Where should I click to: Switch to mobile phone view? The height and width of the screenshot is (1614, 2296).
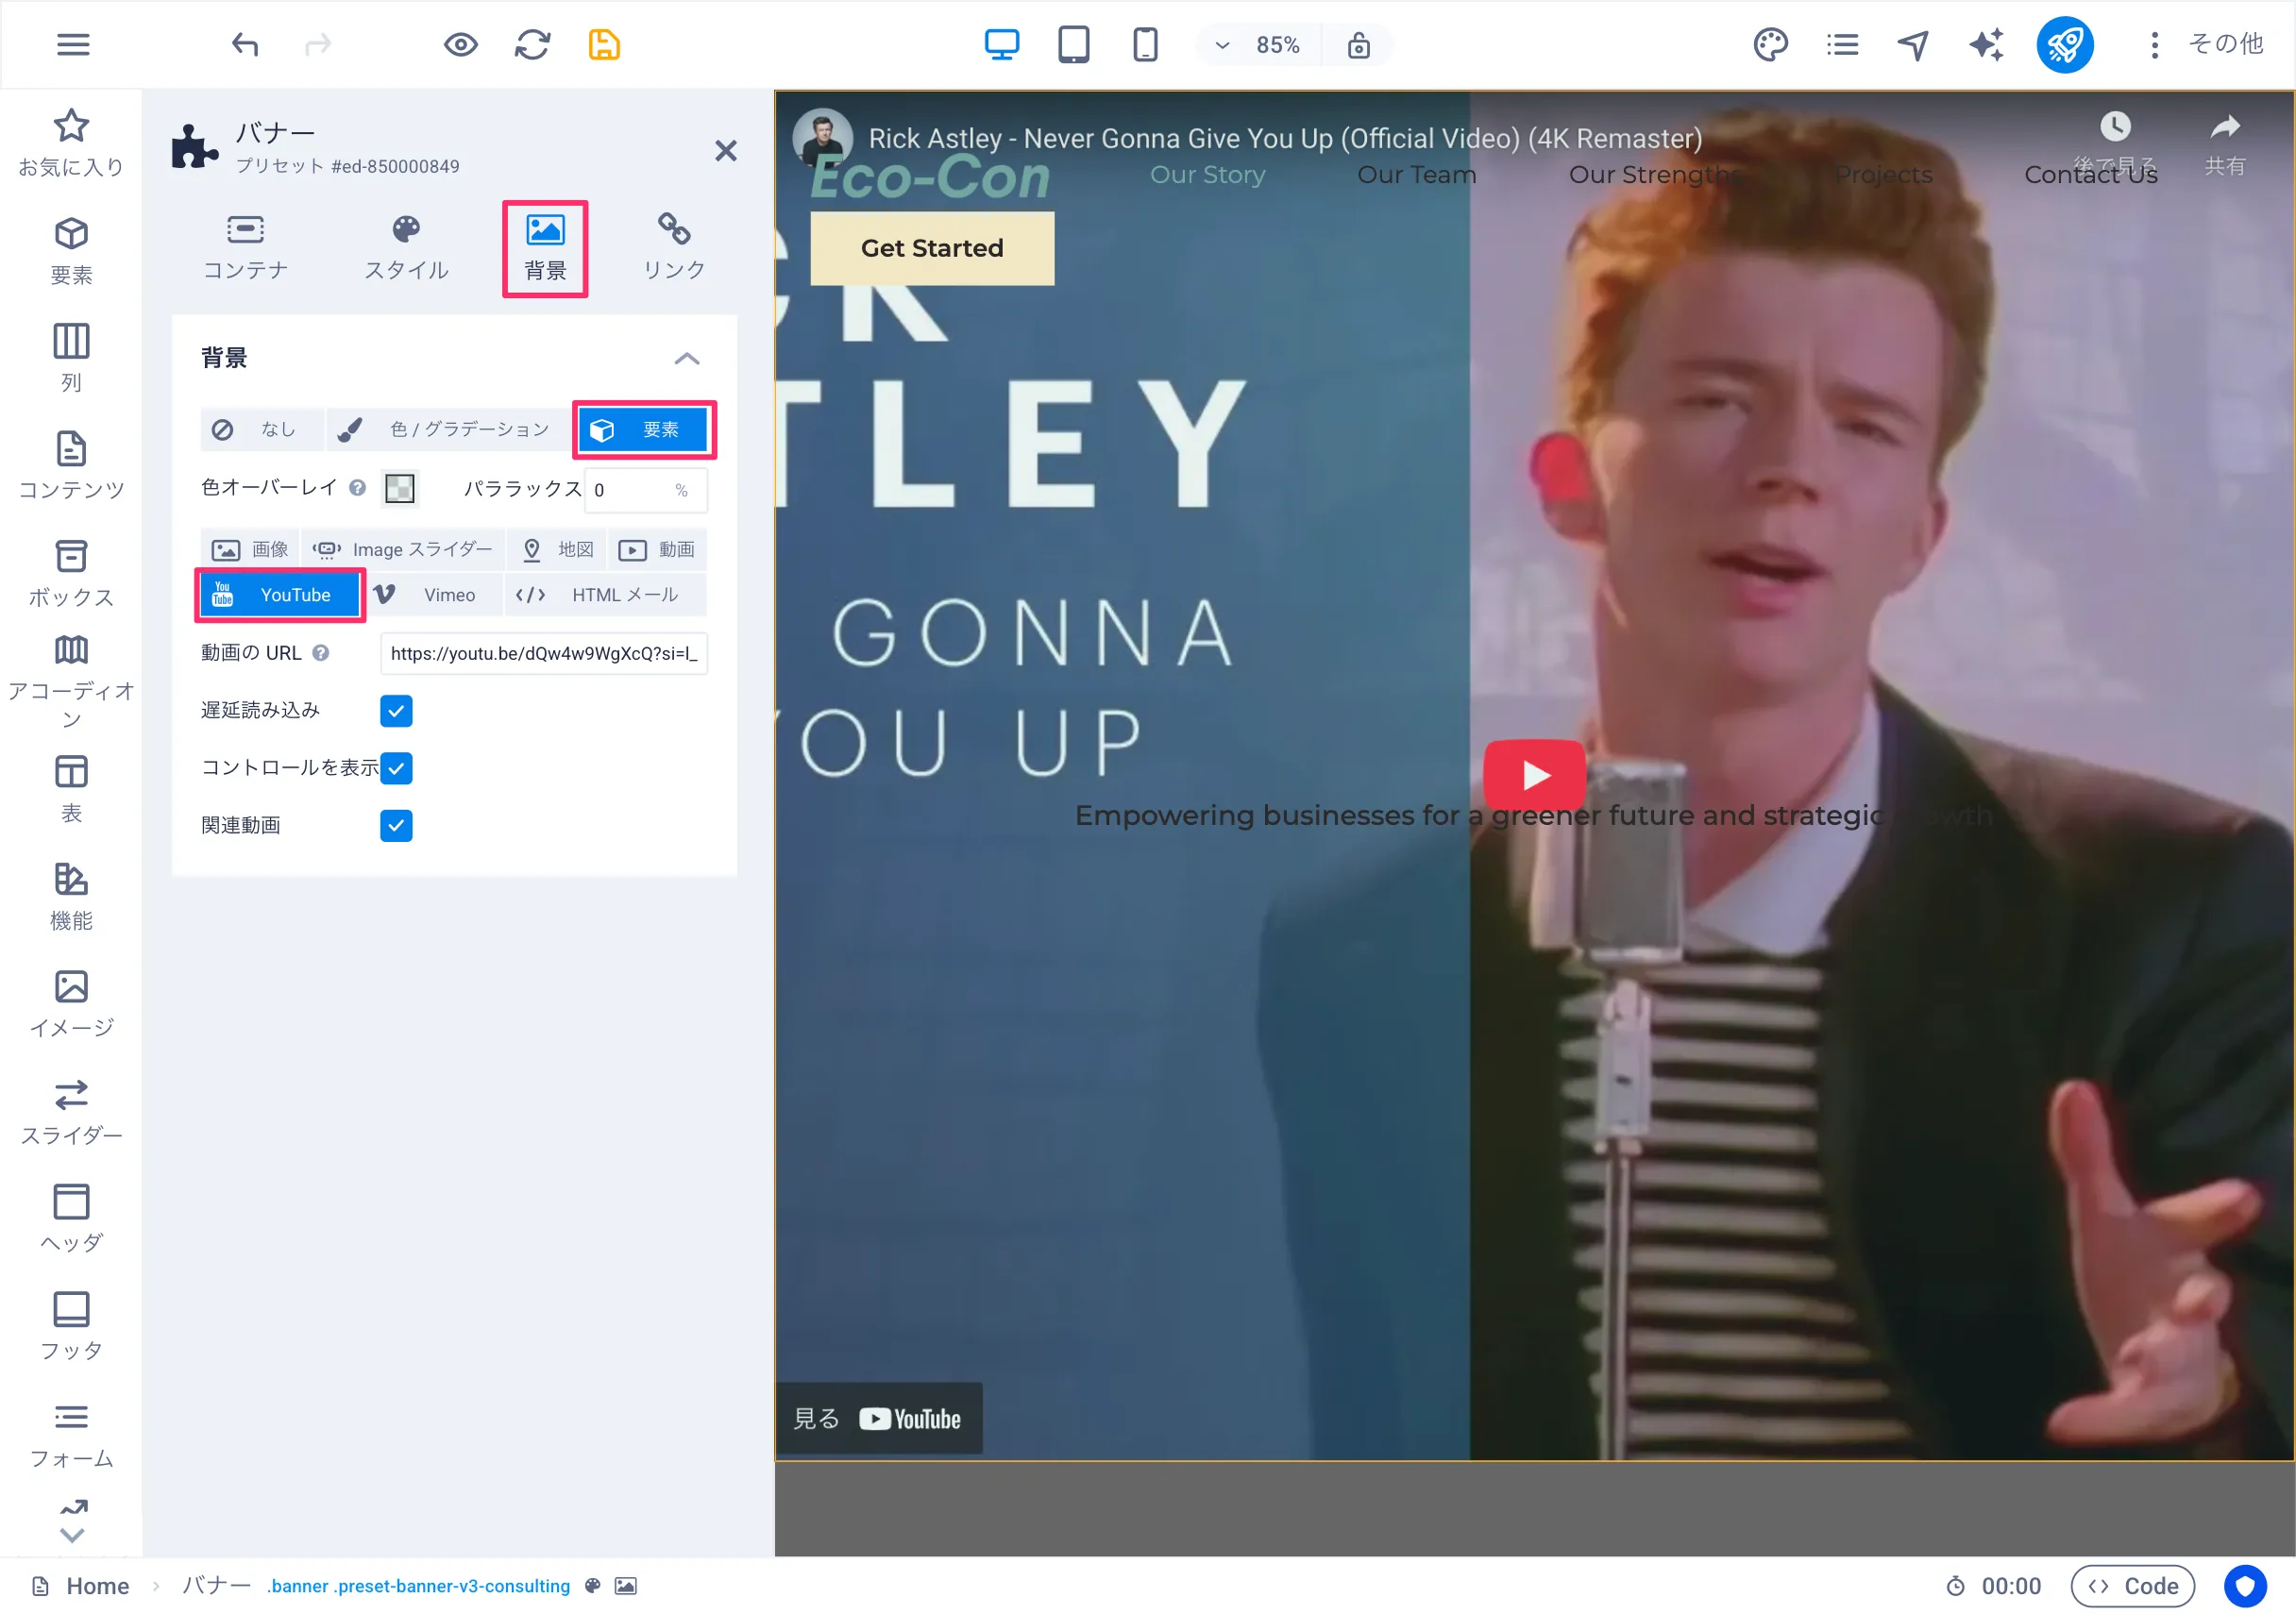coord(1145,44)
